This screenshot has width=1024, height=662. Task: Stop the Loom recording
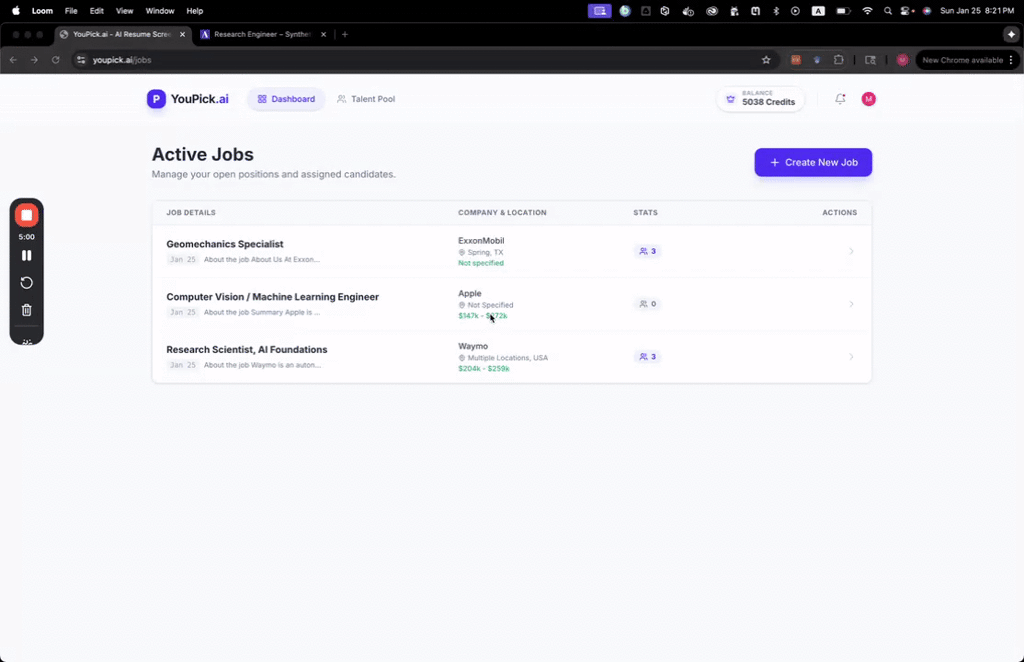click(27, 215)
